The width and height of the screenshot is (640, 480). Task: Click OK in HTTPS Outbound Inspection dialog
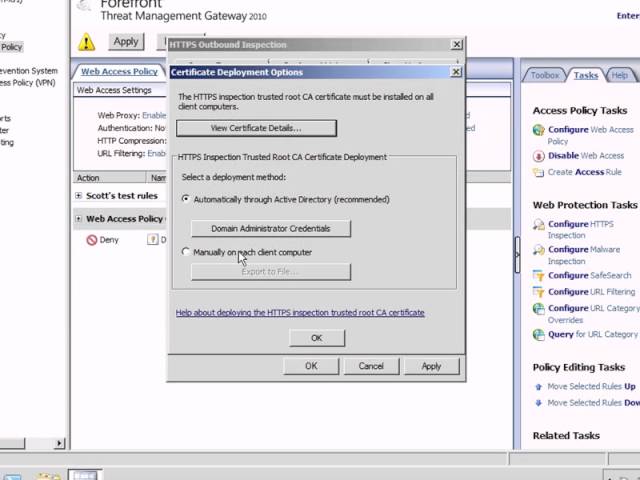coord(311,366)
